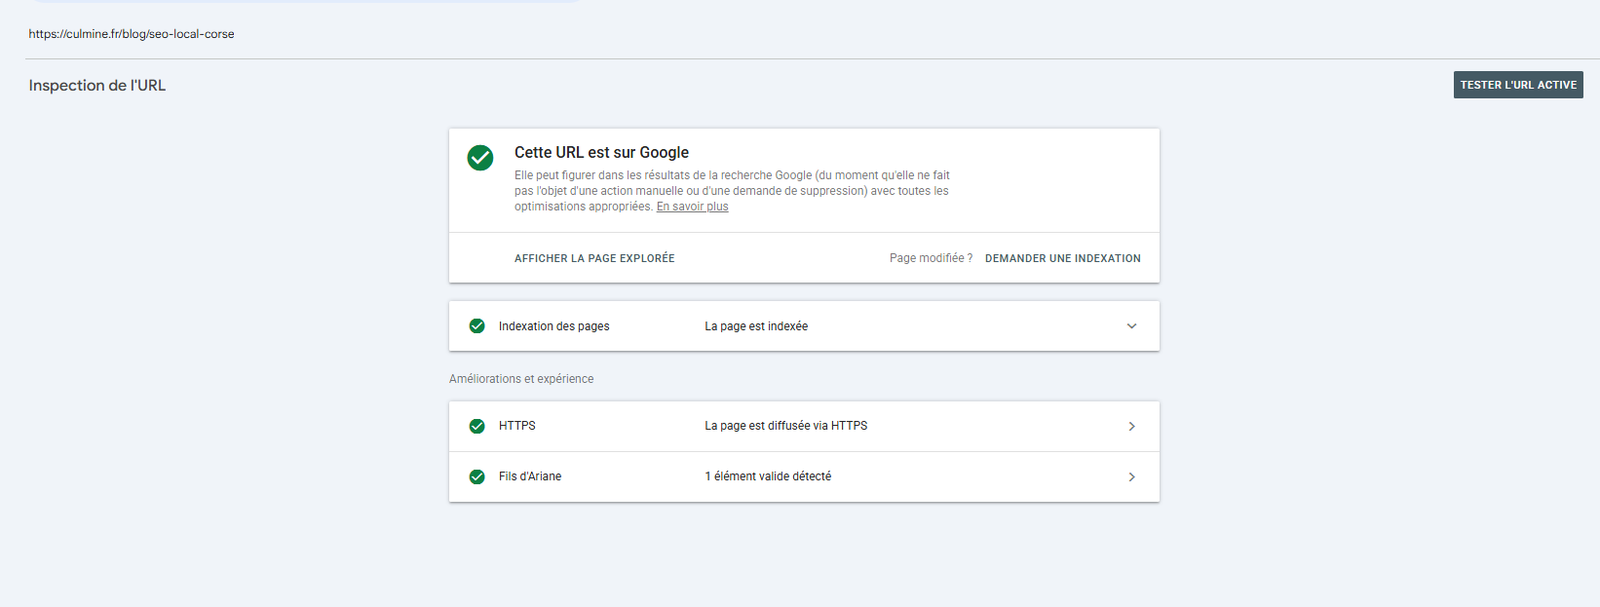Viewport: 1600px width, 607px height.
Task: Click the Améliorations et expérience section label
Action: 521,379
